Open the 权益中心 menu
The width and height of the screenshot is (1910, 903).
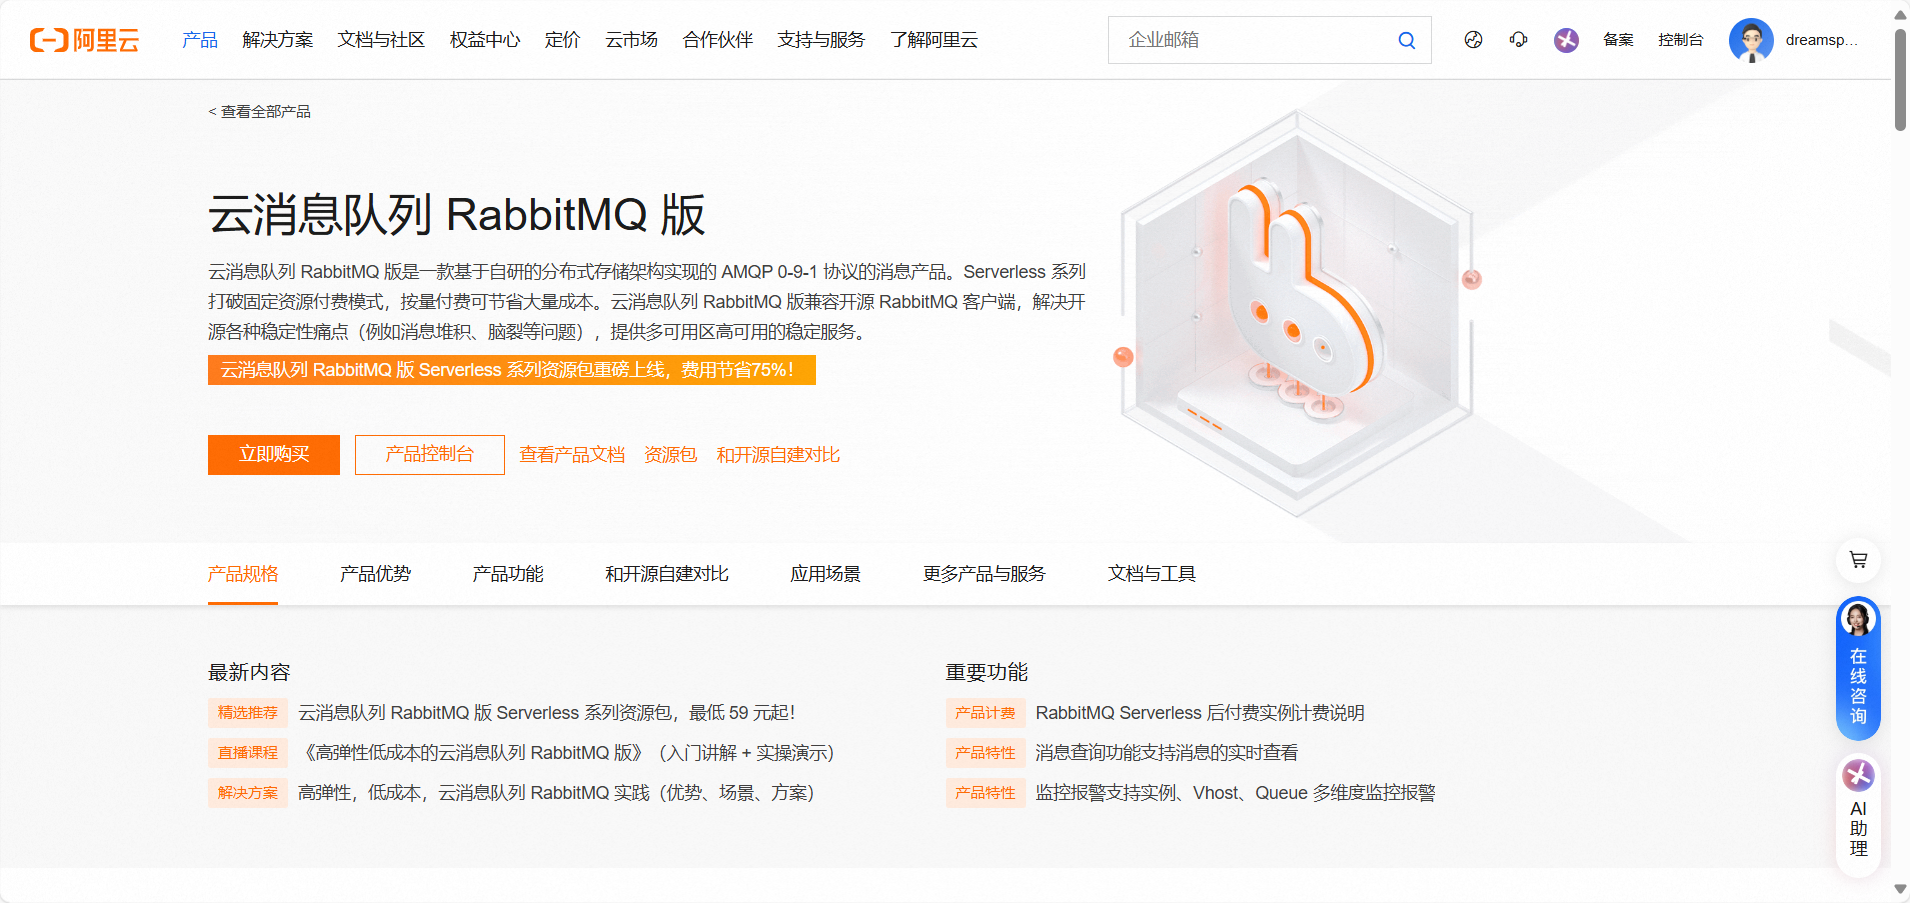click(x=485, y=40)
